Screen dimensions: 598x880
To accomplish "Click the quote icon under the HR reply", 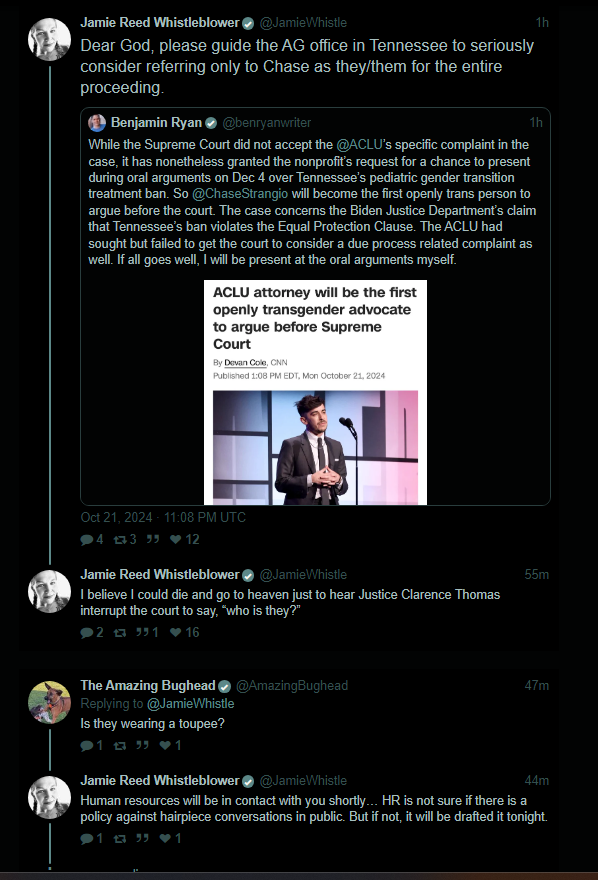I will 142,839.
